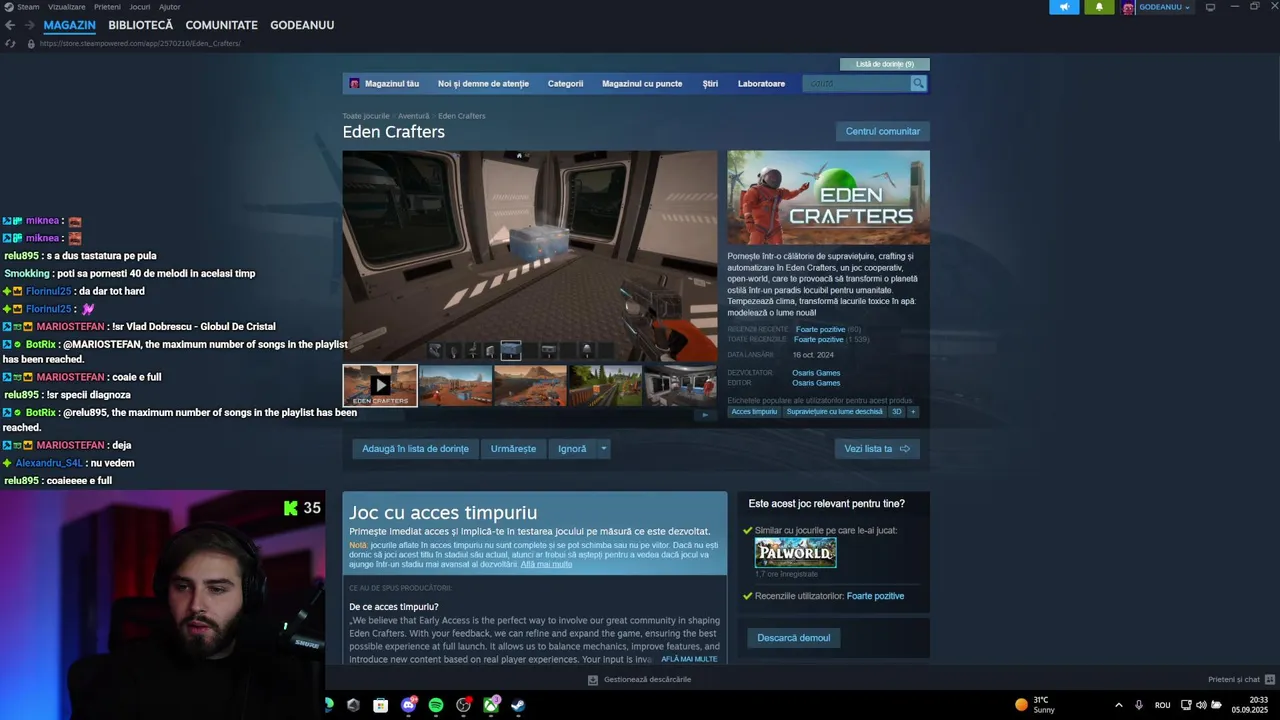
Task: Open the Prieteni și chat icon
Action: pyautogui.click(x=1270, y=679)
